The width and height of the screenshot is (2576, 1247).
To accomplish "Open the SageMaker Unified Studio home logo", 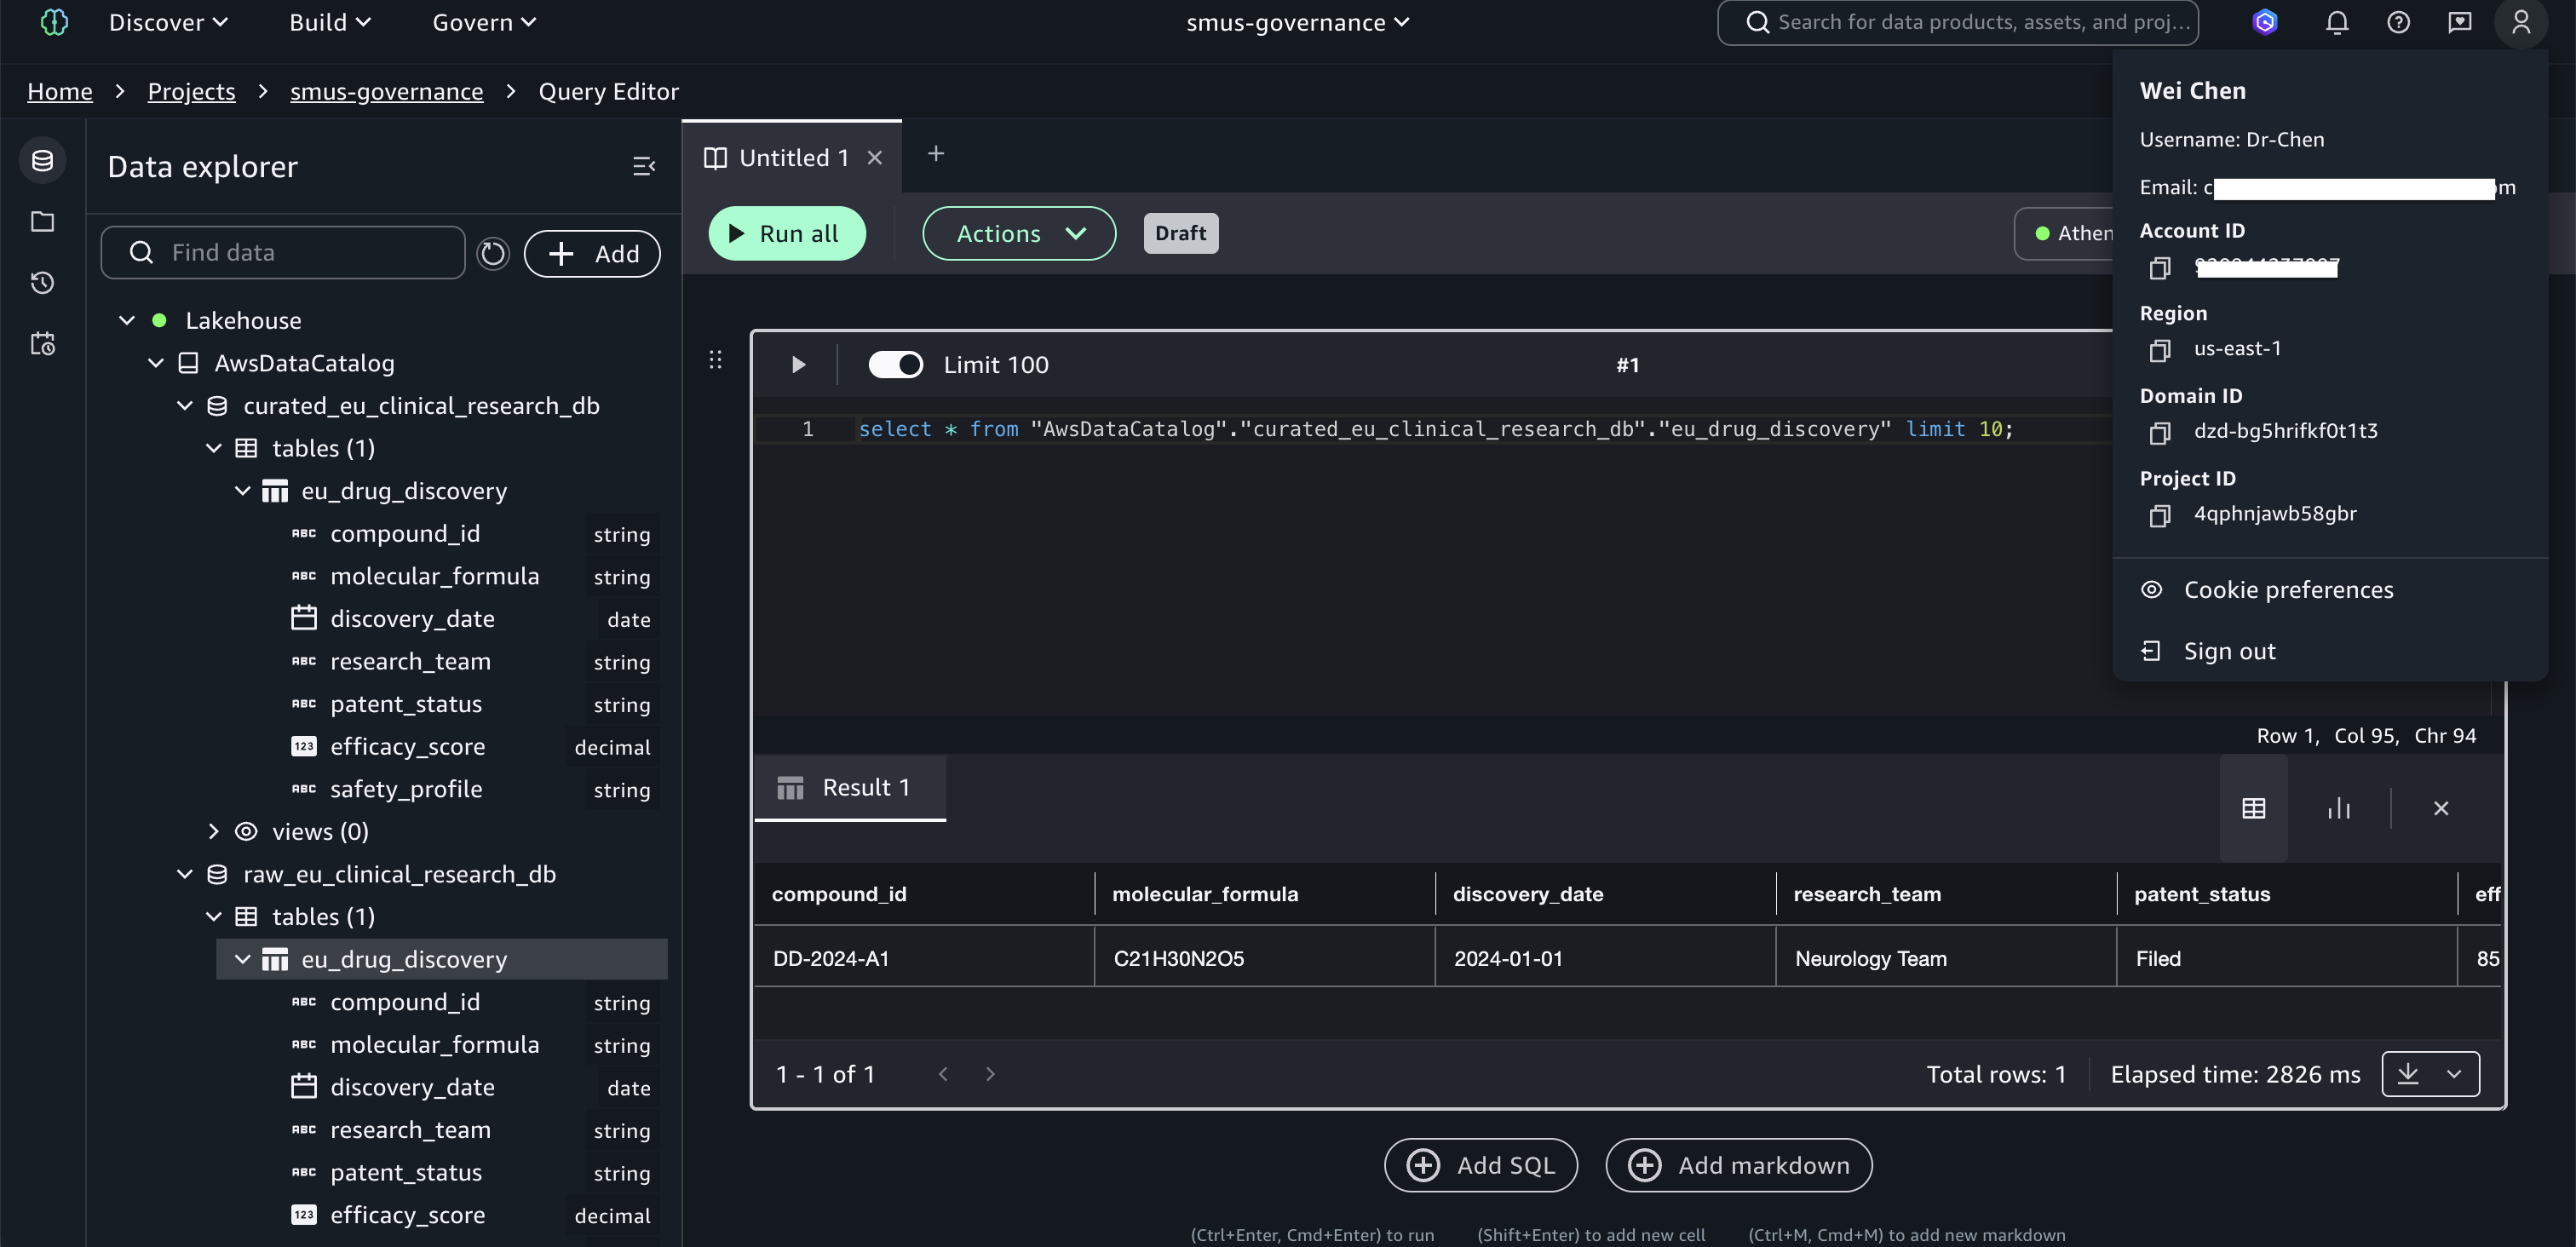I will [x=54, y=22].
